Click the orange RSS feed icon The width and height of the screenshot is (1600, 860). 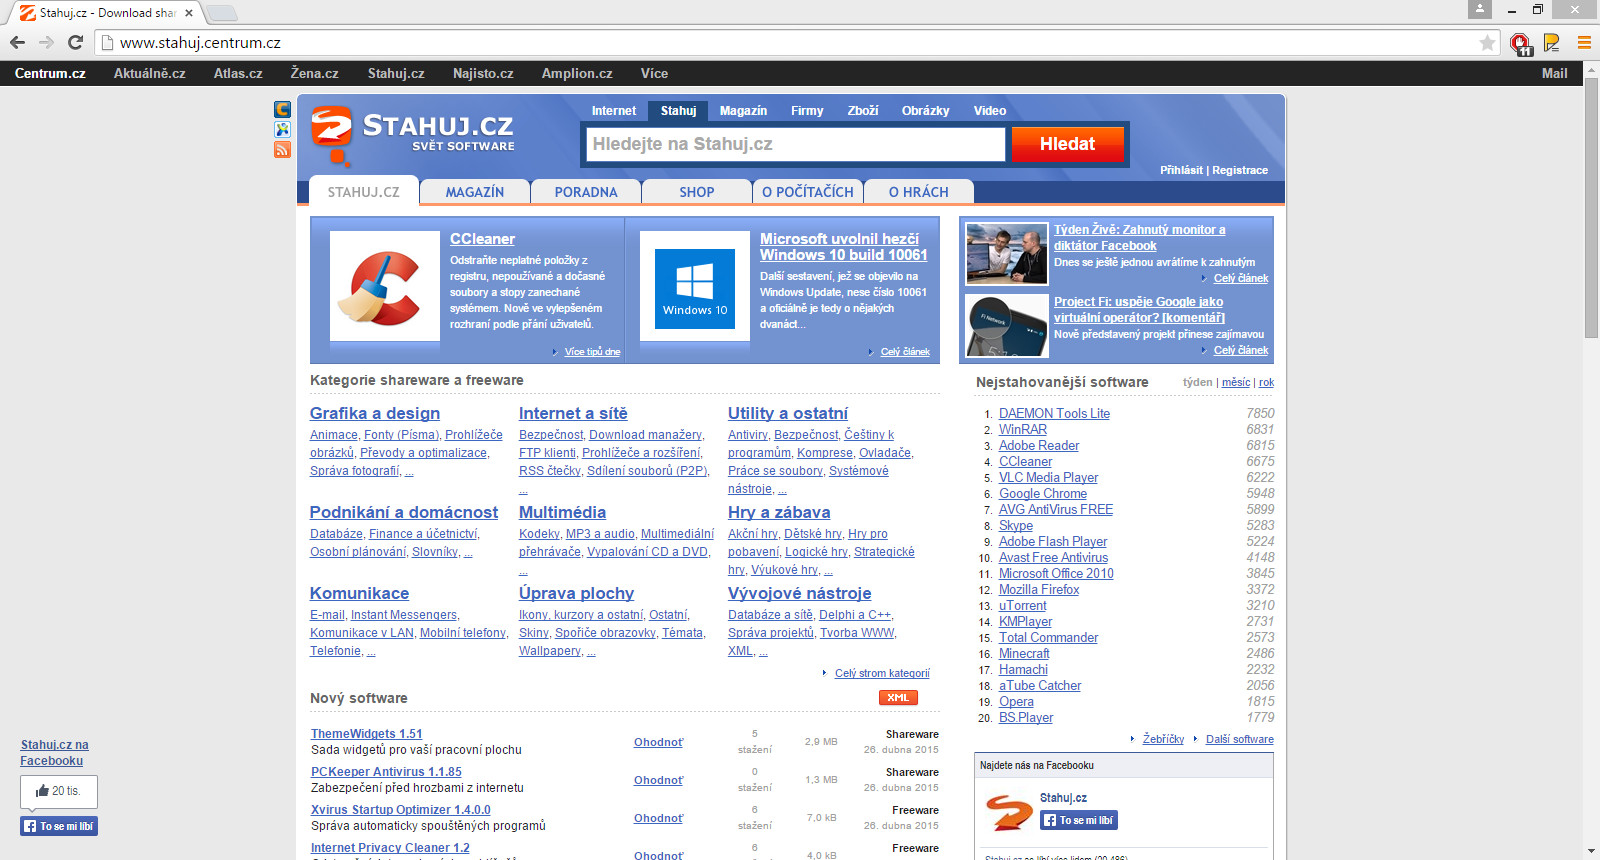pos(282,150)
